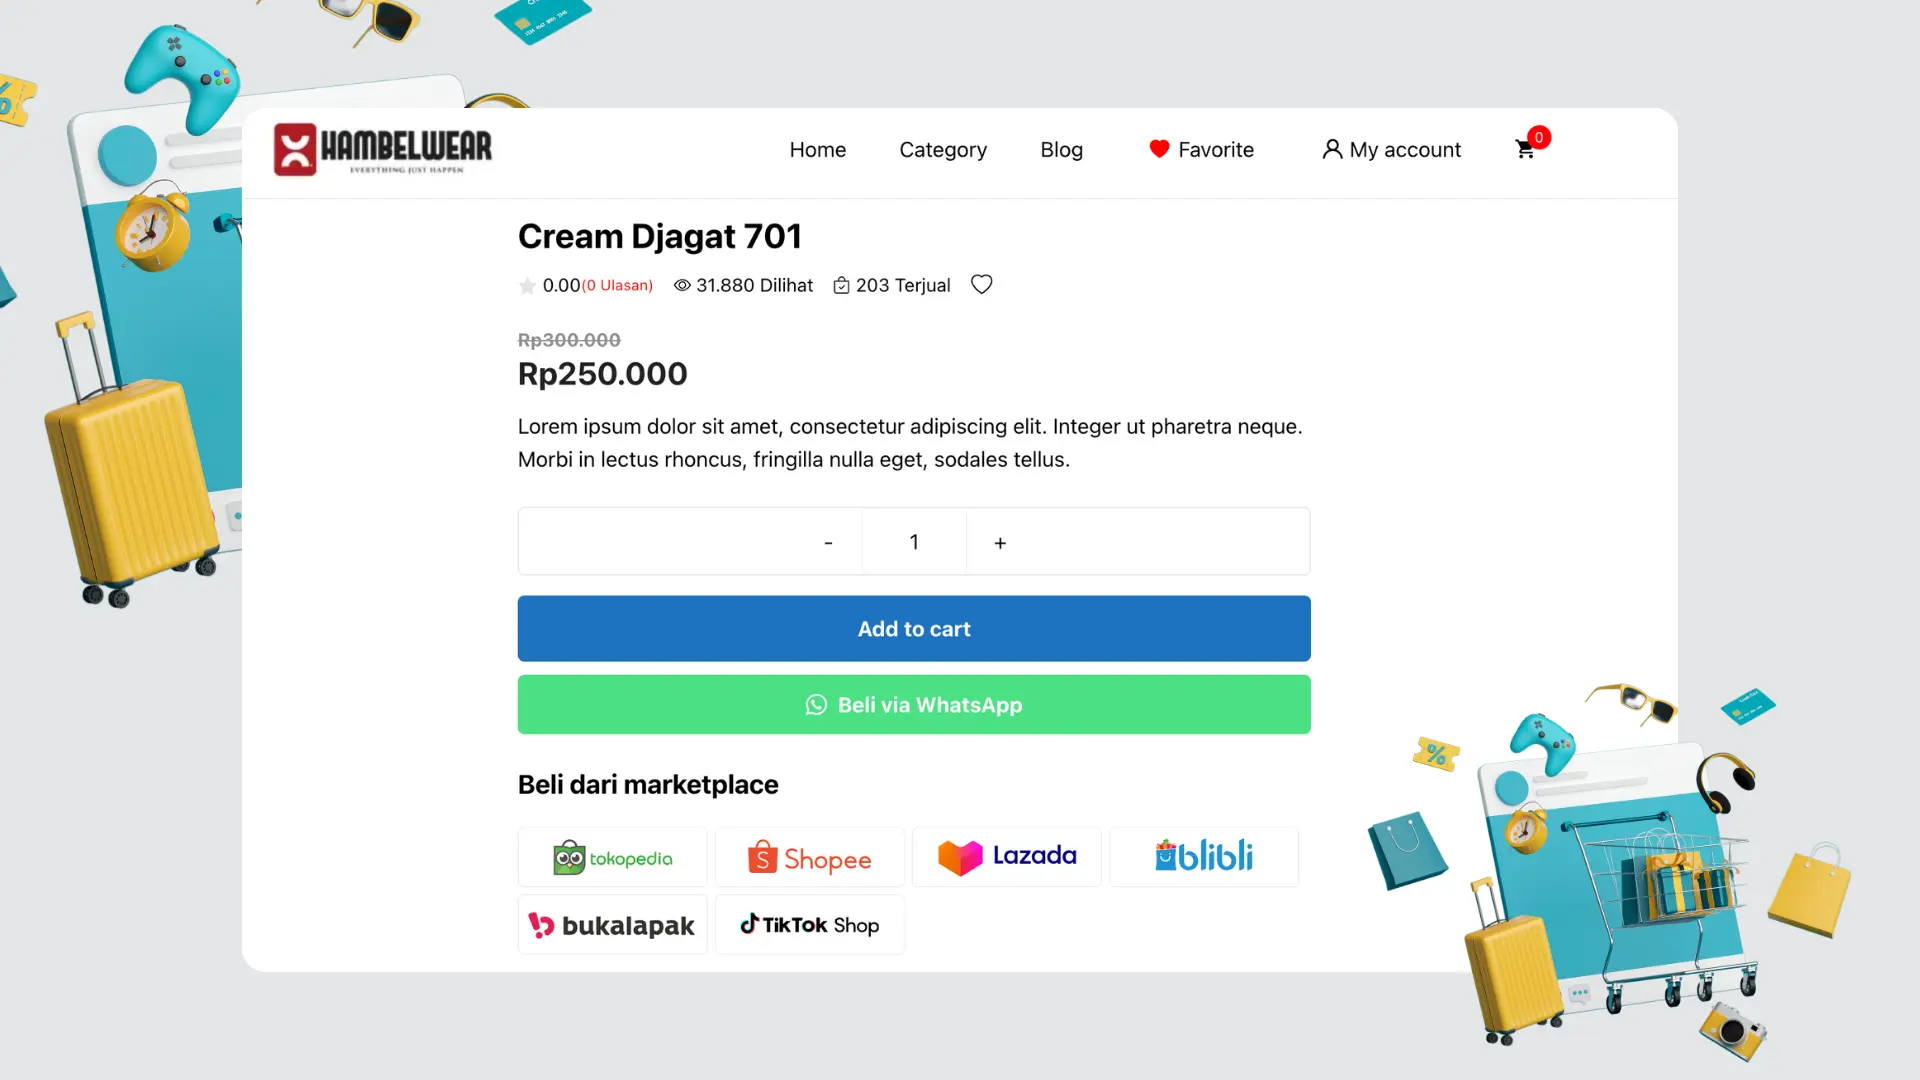This screenshot has width=1920, height=1080.
Task: Open the Tokopedia marketplace link
Action: (x=613, y=858)
